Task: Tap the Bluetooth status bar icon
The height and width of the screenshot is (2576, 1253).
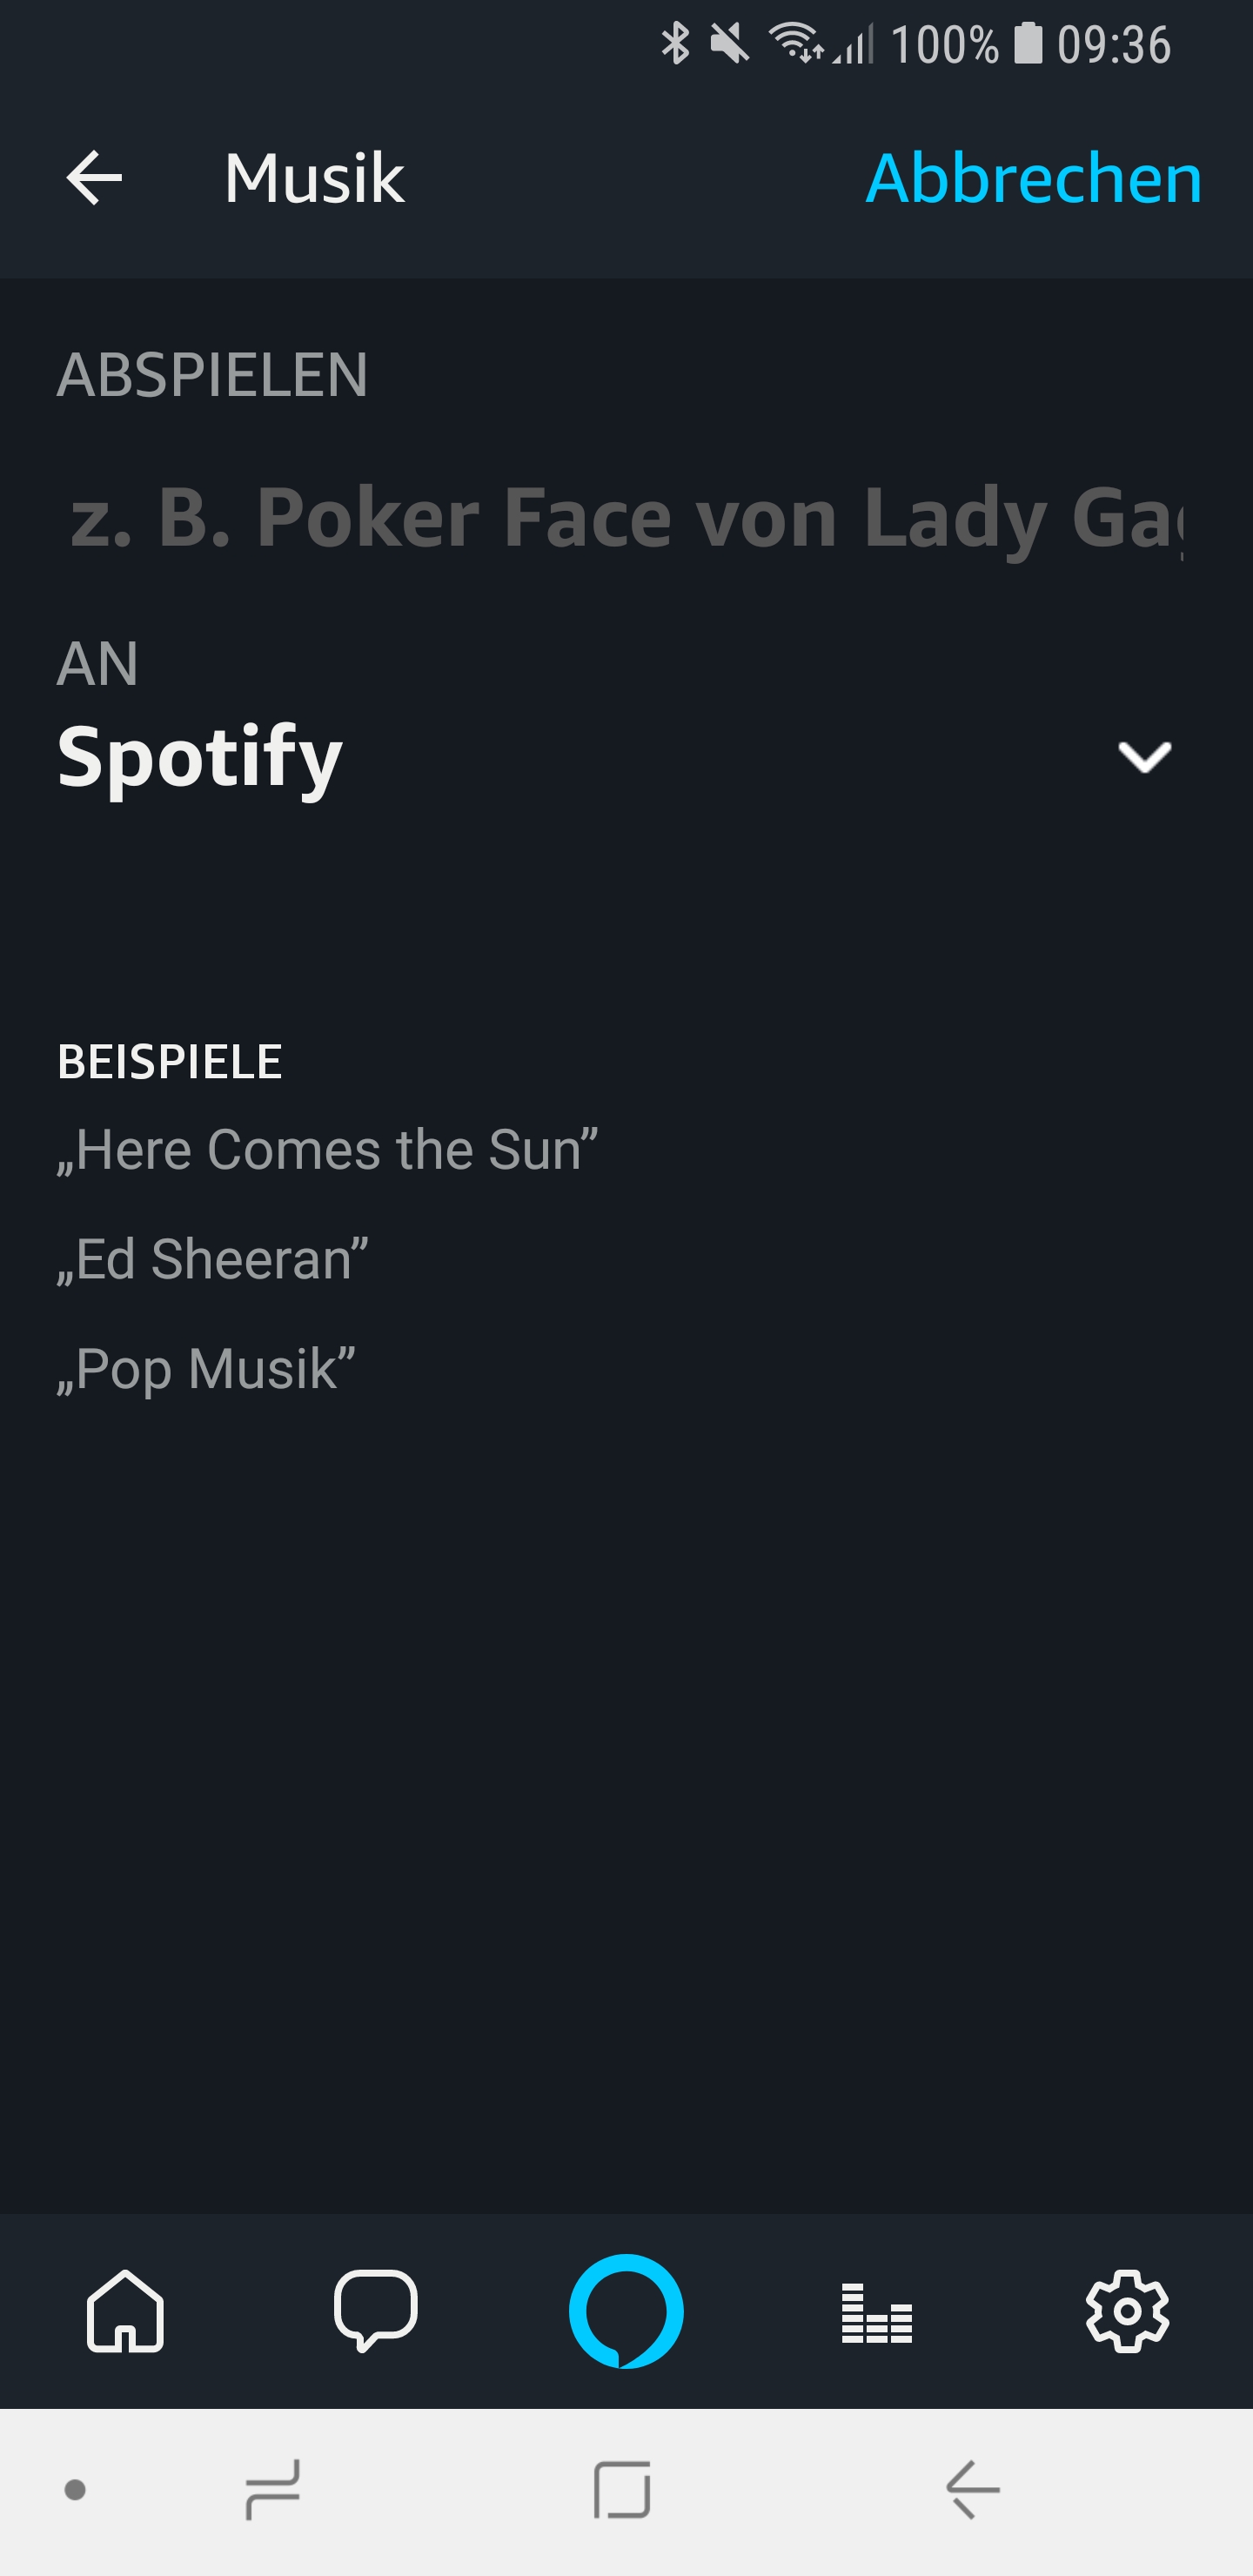Action: (676, 44)
